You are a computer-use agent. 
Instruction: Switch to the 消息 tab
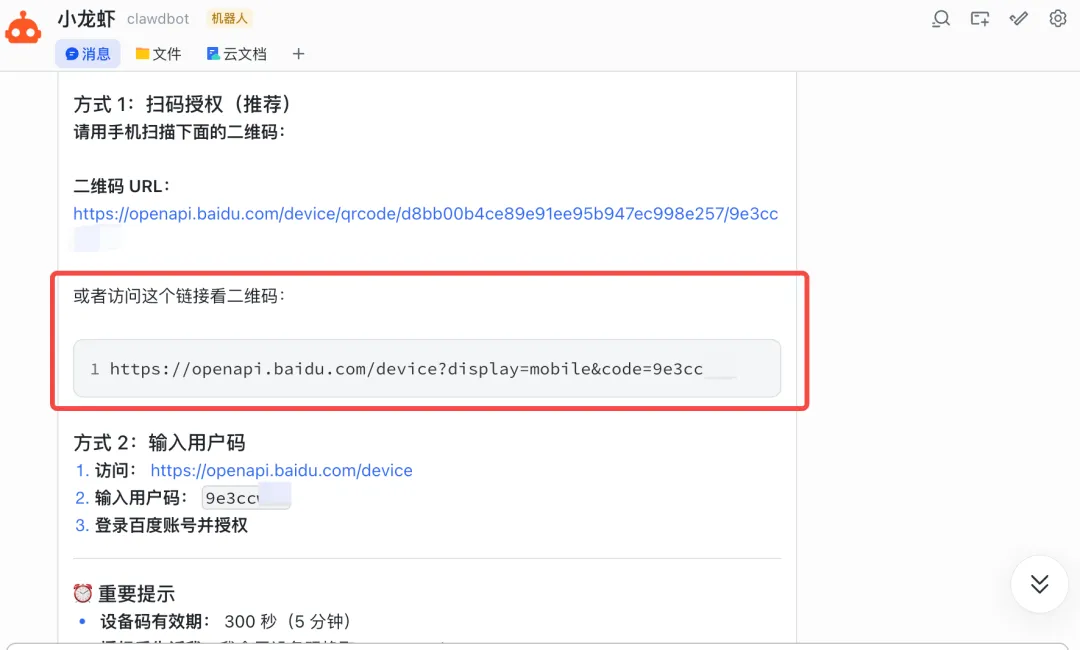click(87, 54)
